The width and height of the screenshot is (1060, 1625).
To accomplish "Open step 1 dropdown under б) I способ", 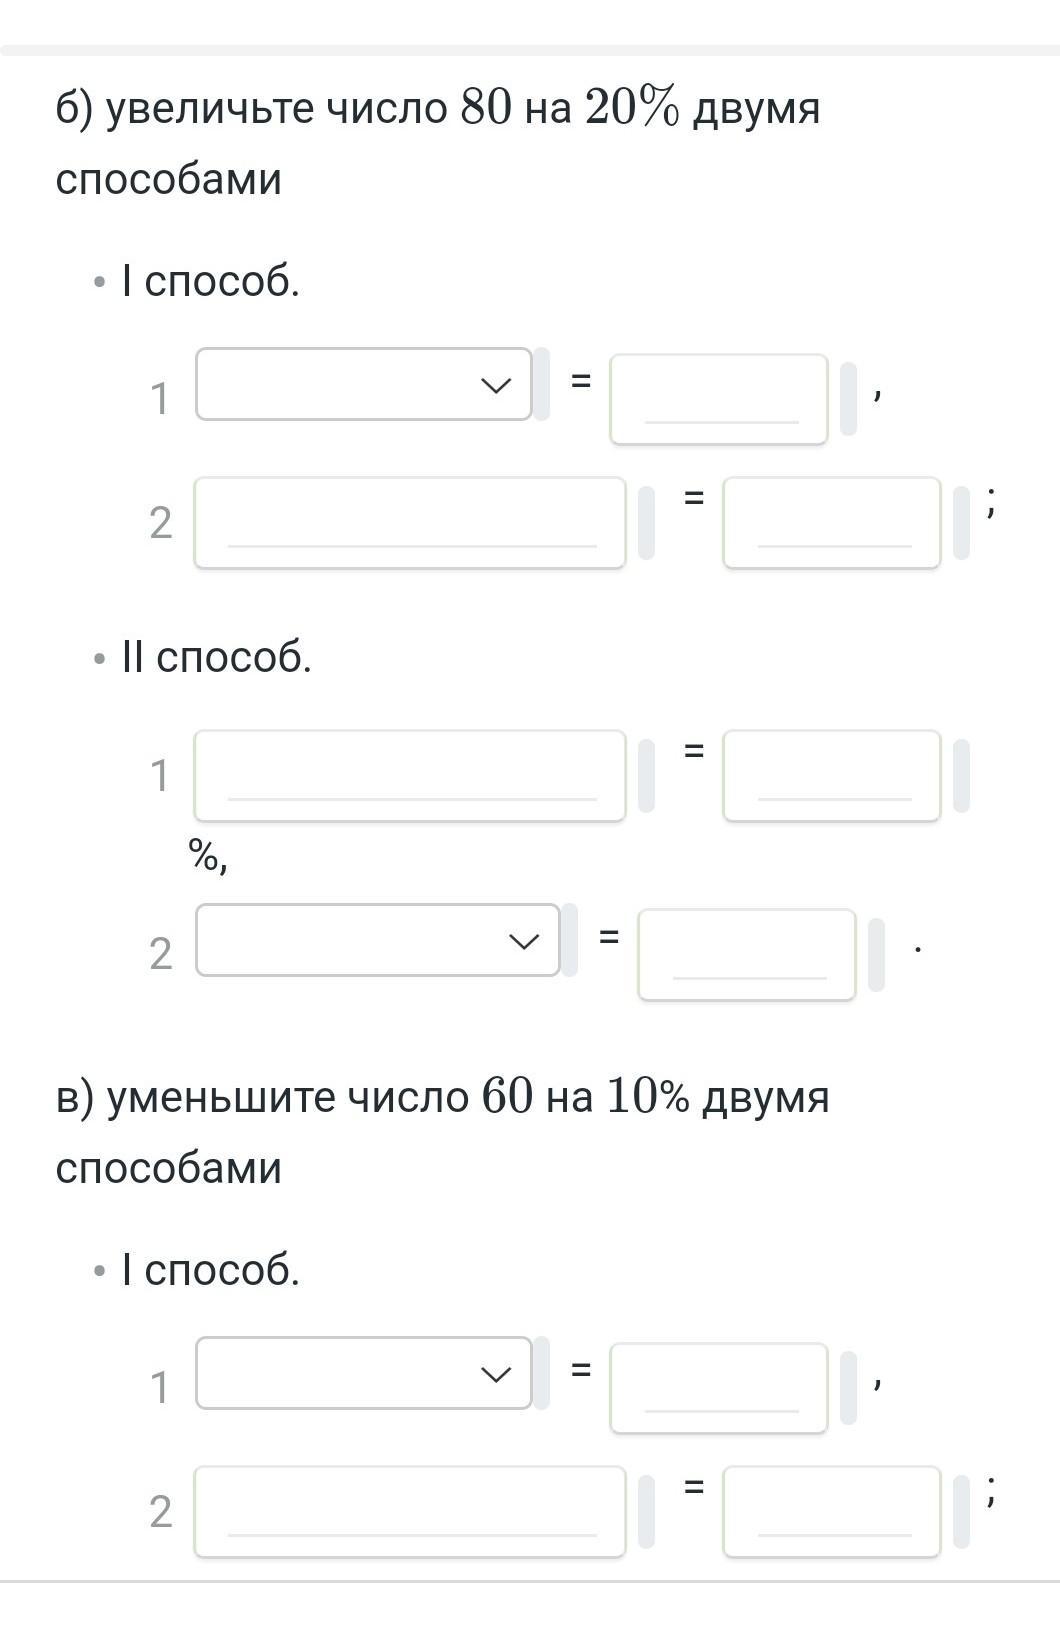I will 363,384.
